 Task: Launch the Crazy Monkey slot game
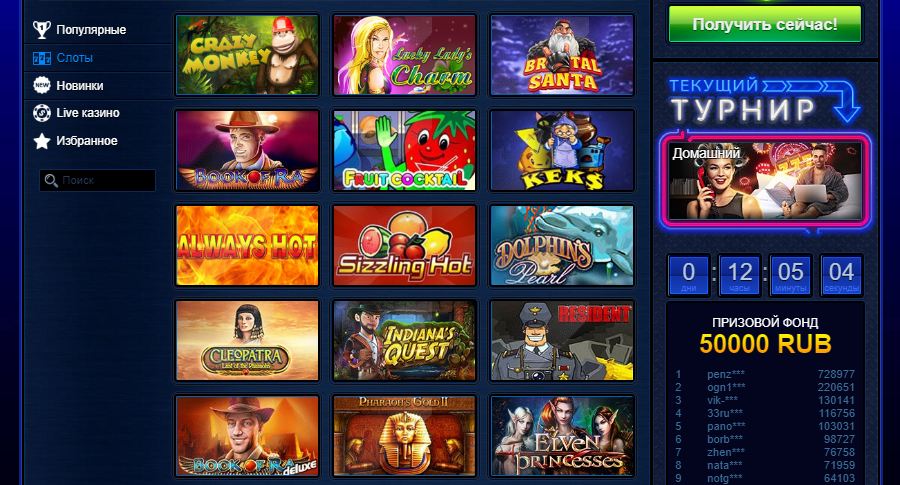tap(247, 55)
